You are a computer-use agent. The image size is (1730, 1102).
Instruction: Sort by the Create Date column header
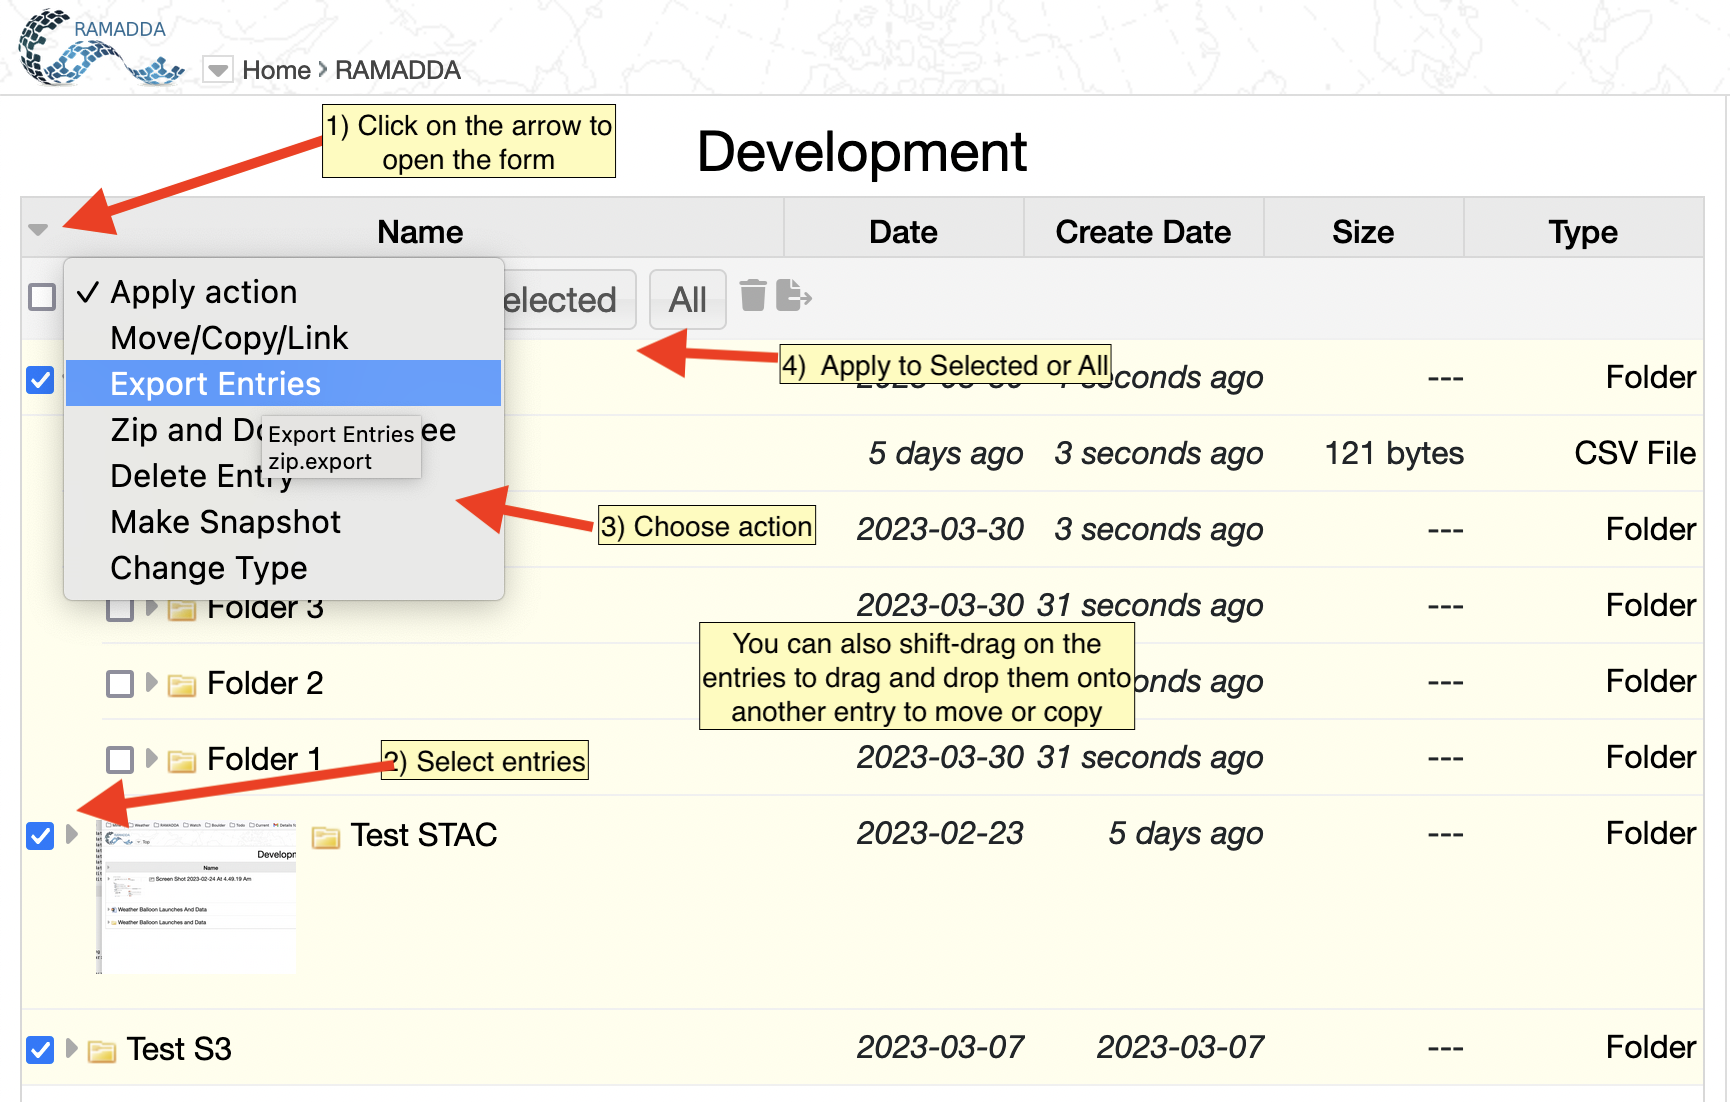click(x=1142, y=232)
